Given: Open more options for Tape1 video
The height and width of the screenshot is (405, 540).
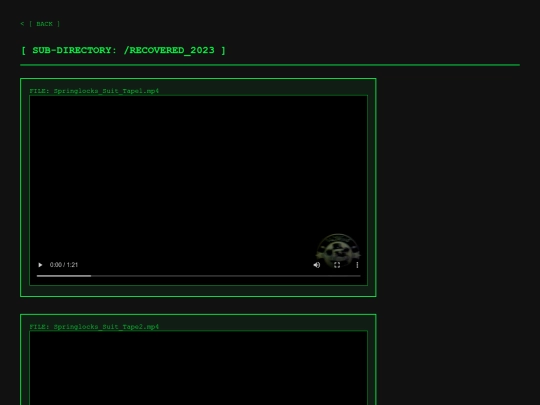Looking at the screenshot, I should pos(357,265).
